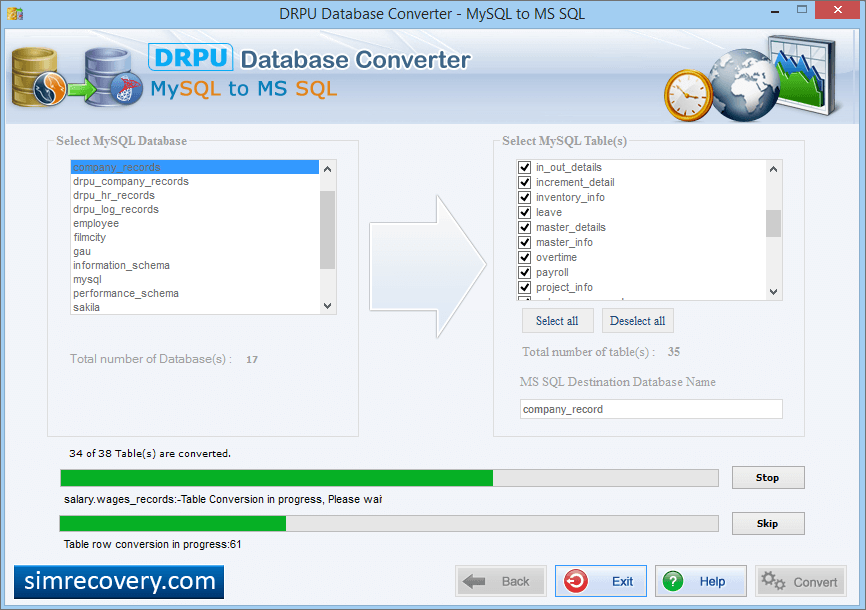Click the app icon in title bar
Screen dimensions: 866x610
click(15, 13)
